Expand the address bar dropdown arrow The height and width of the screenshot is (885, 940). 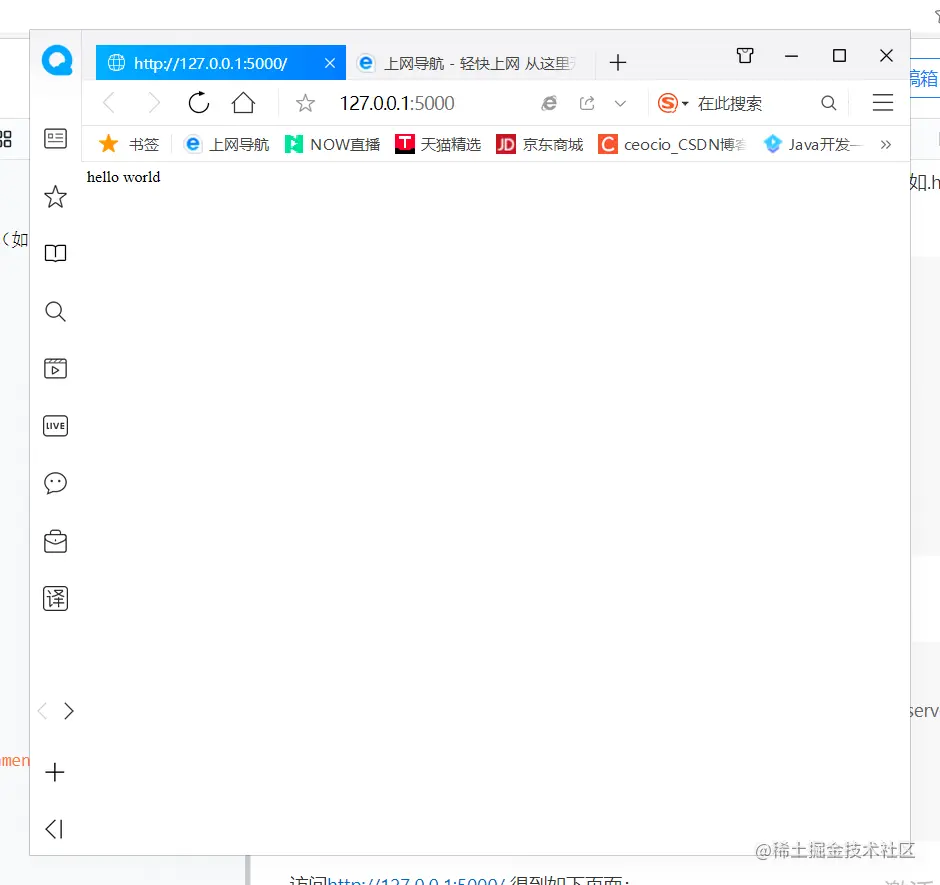click(620, 104)
